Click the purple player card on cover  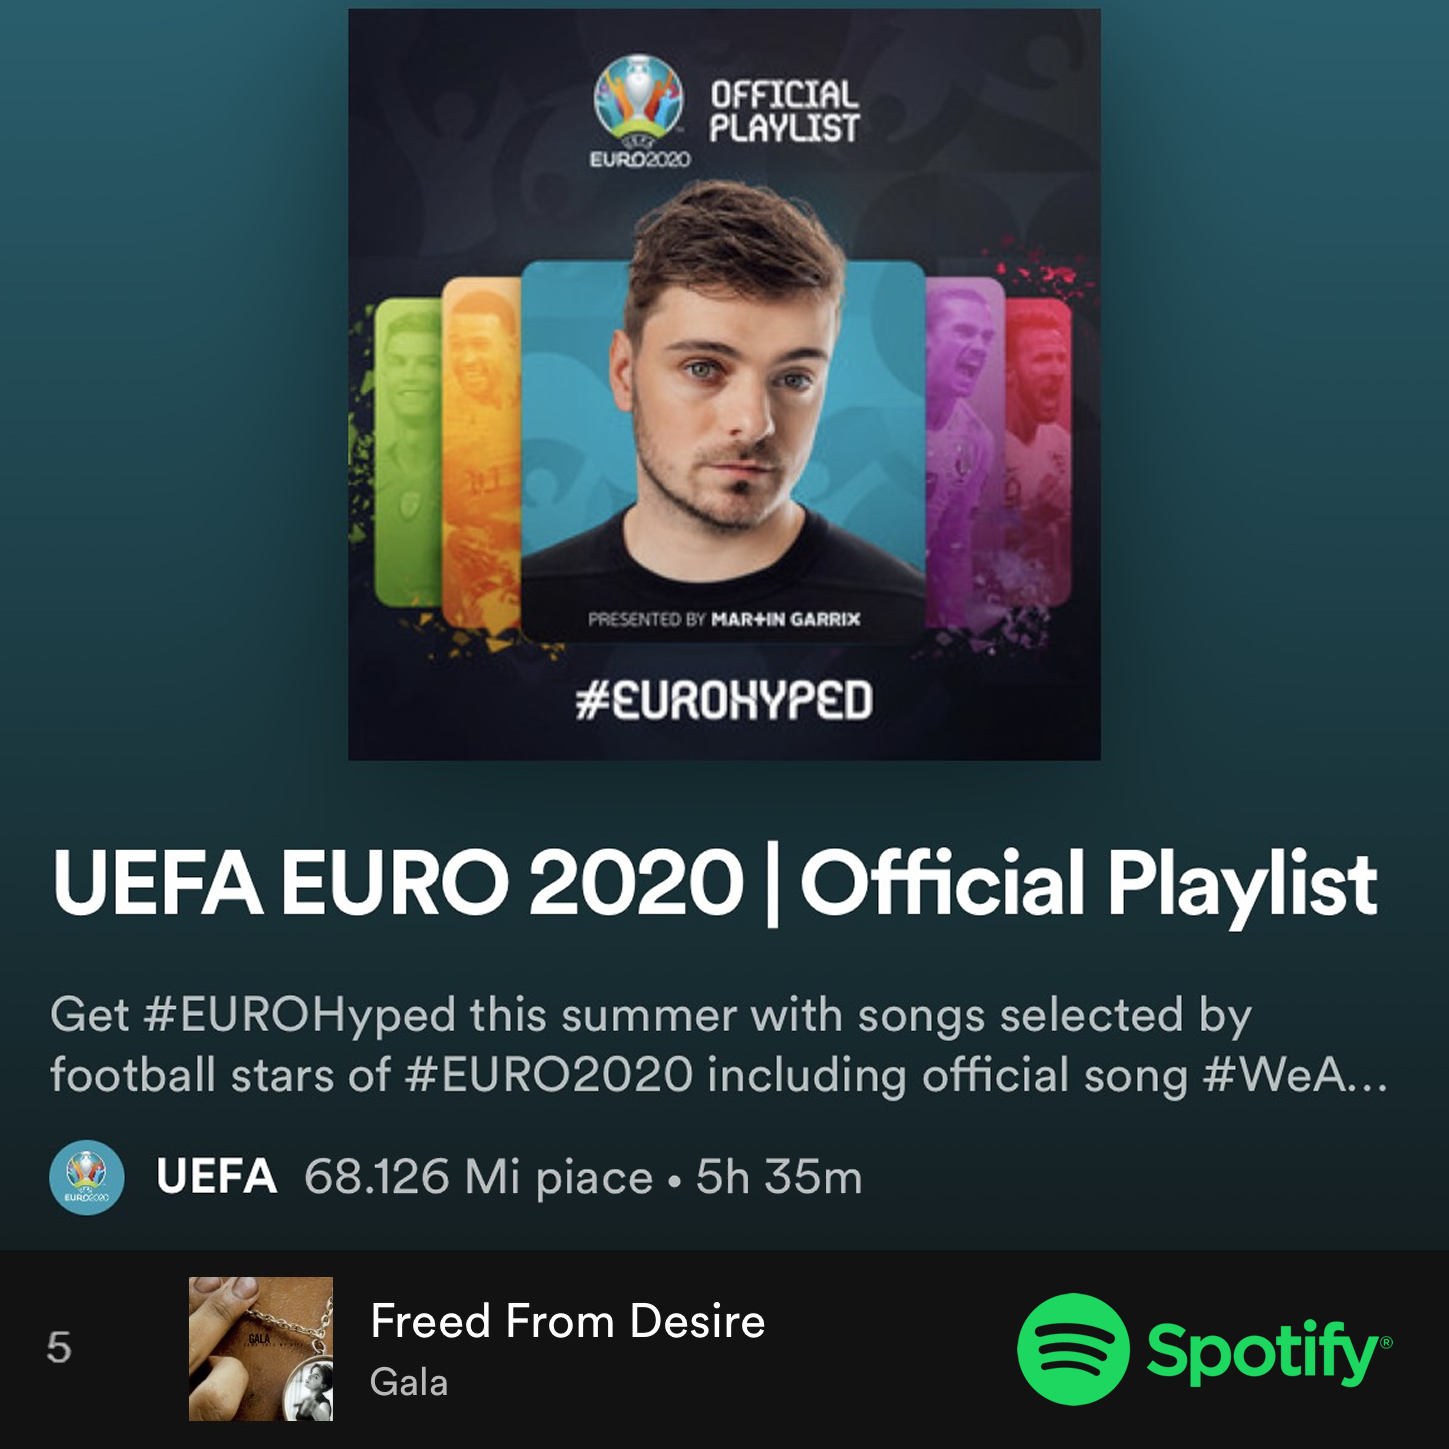pos(965,452)
